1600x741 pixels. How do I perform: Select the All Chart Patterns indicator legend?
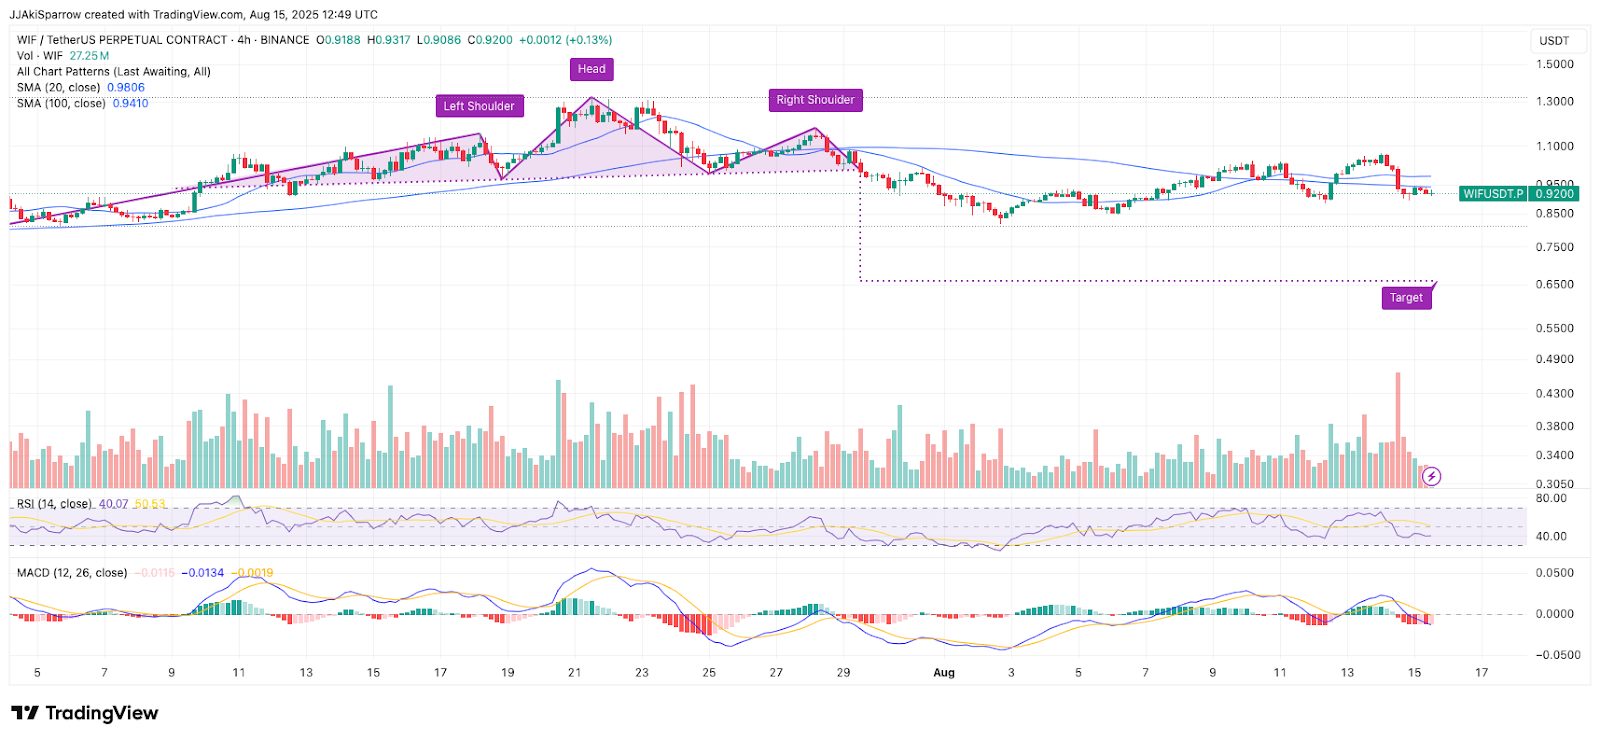pos(113,72)
